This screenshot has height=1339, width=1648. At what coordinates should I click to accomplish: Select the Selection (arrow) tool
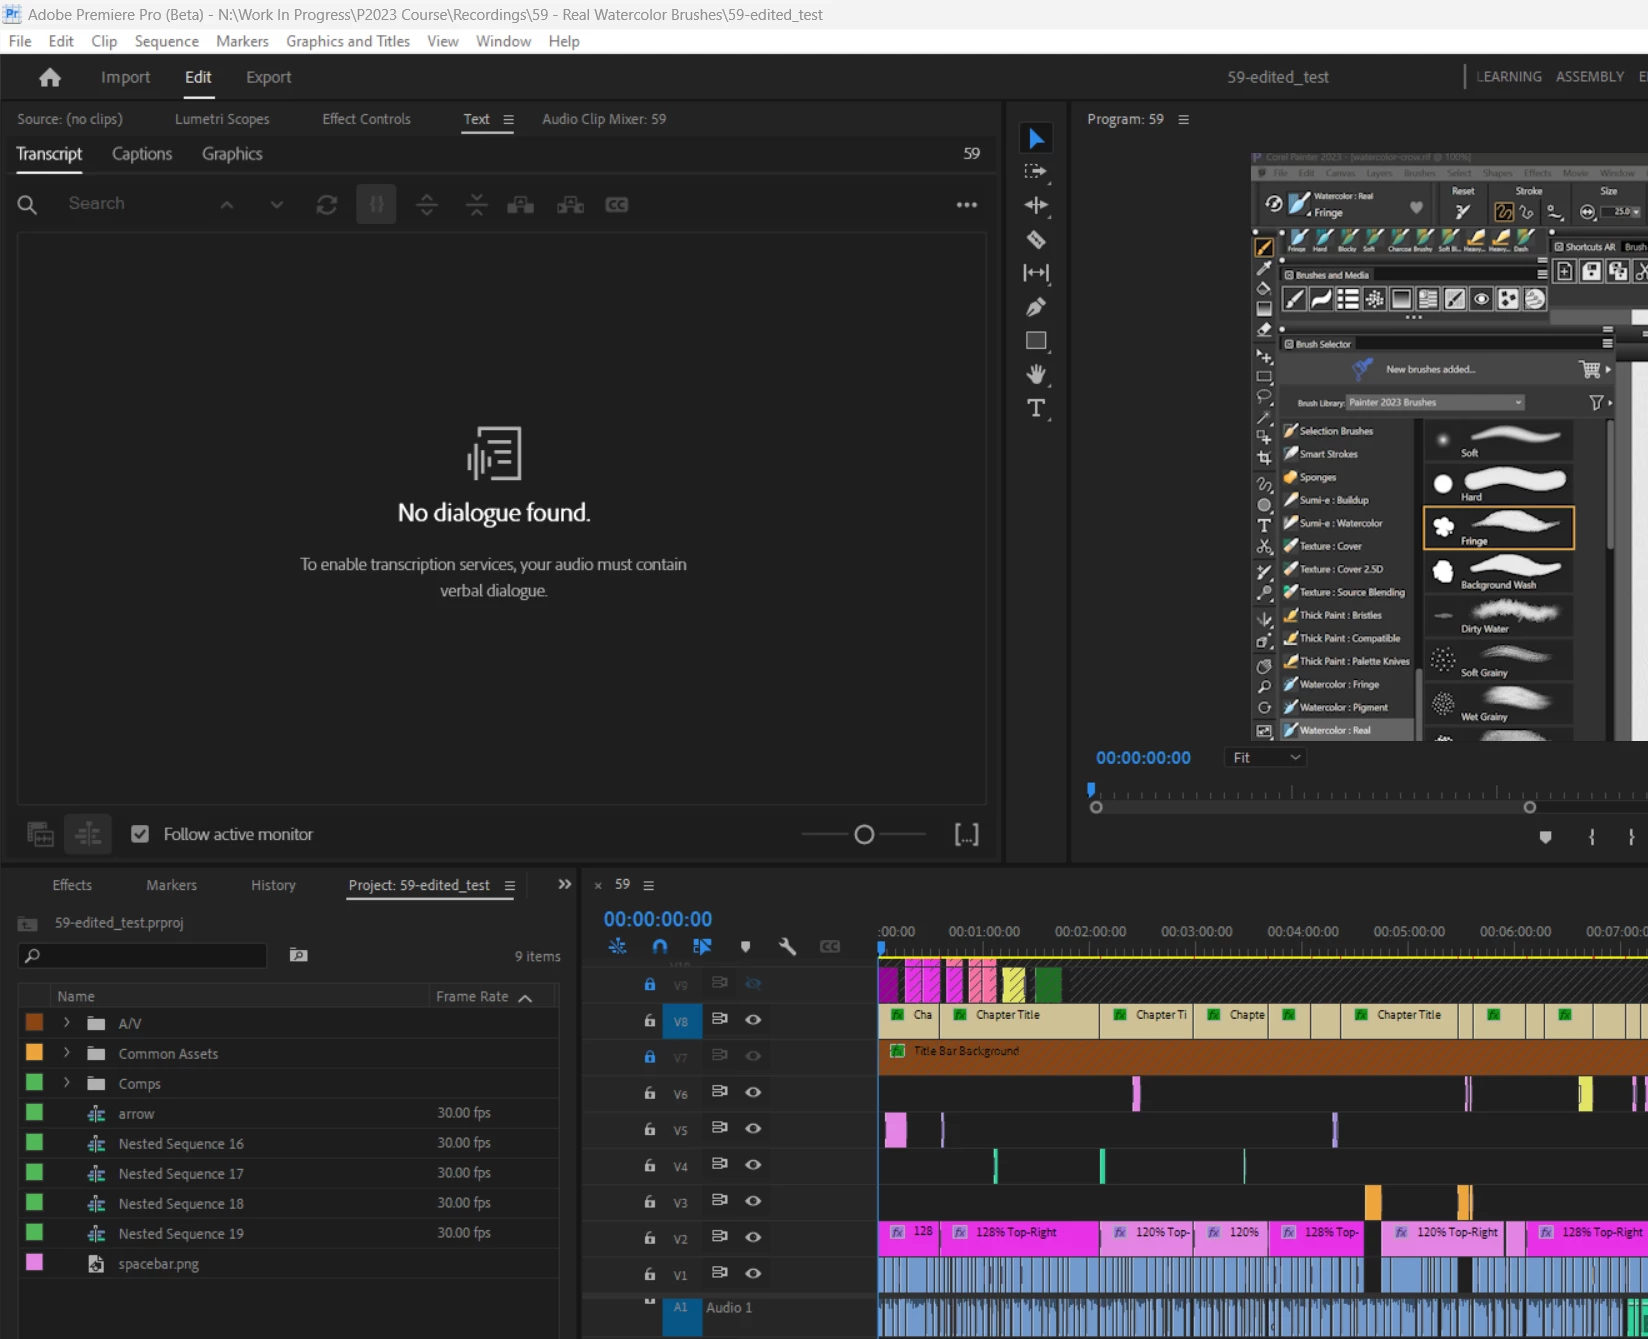tap(1036, 138)
